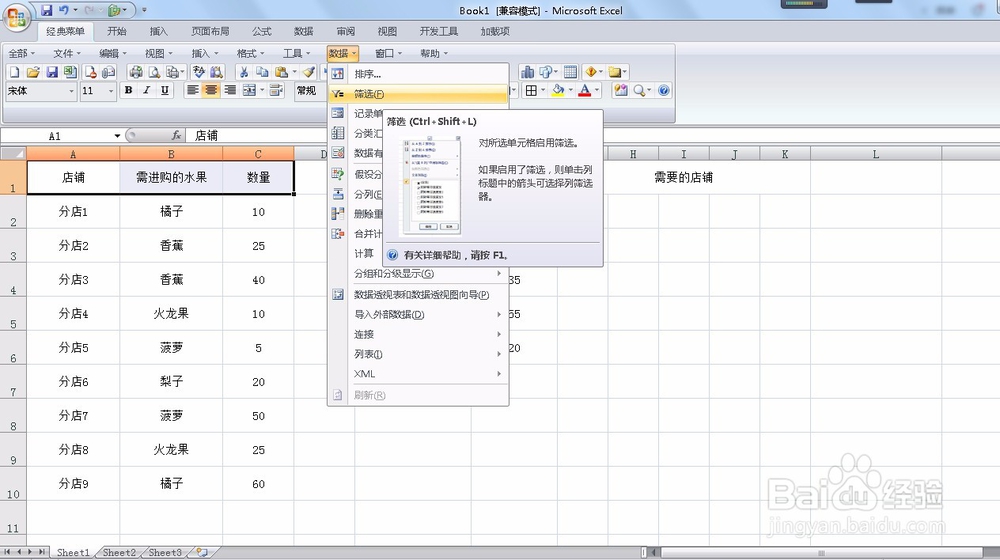The image size is (1000, 560).
Task: Open the 窗口 menu
Action: tap(388, 53)
